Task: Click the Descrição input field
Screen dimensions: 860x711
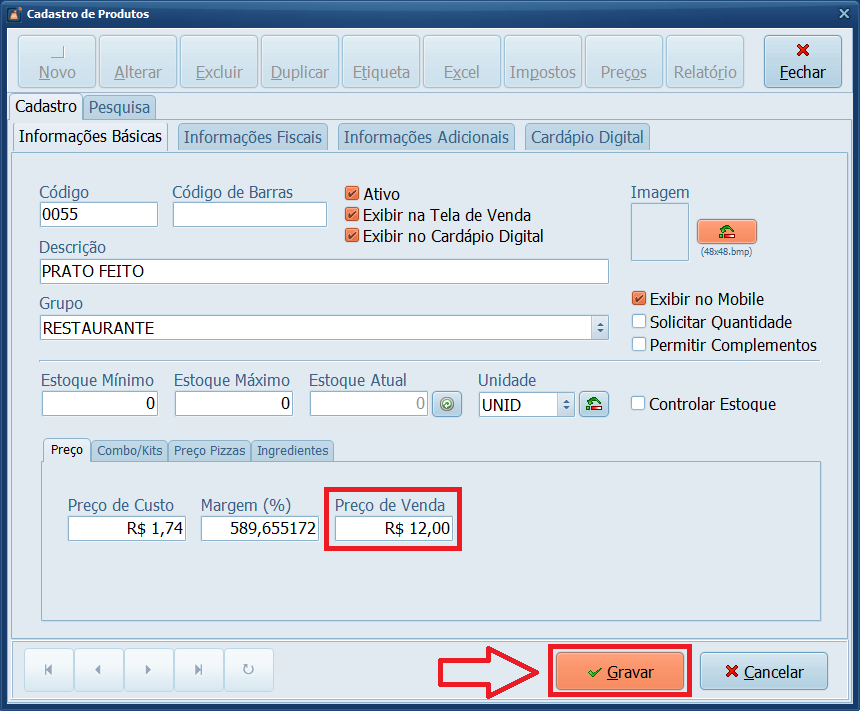Action: click(324, 272)
